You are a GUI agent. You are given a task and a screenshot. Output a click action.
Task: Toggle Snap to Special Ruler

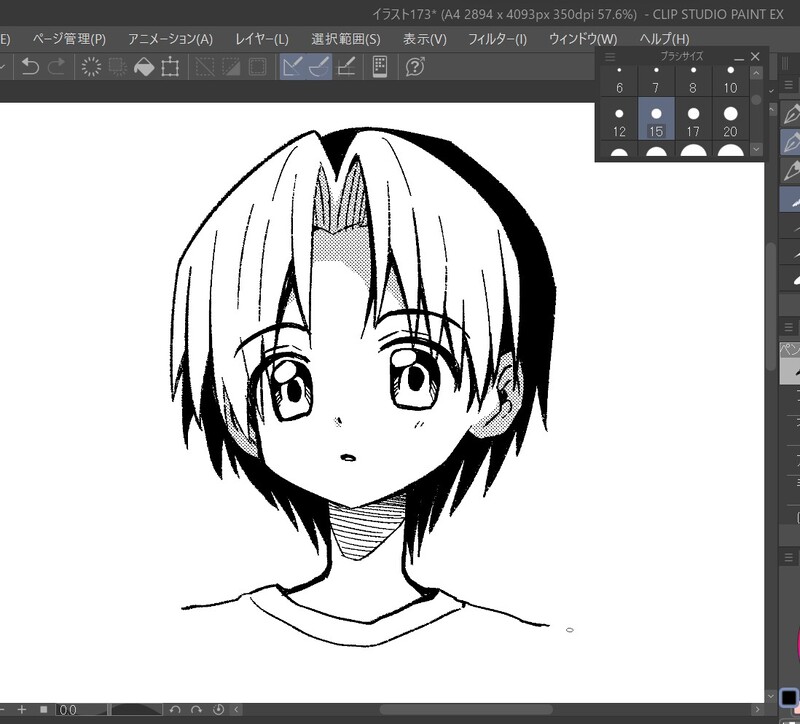319,66
